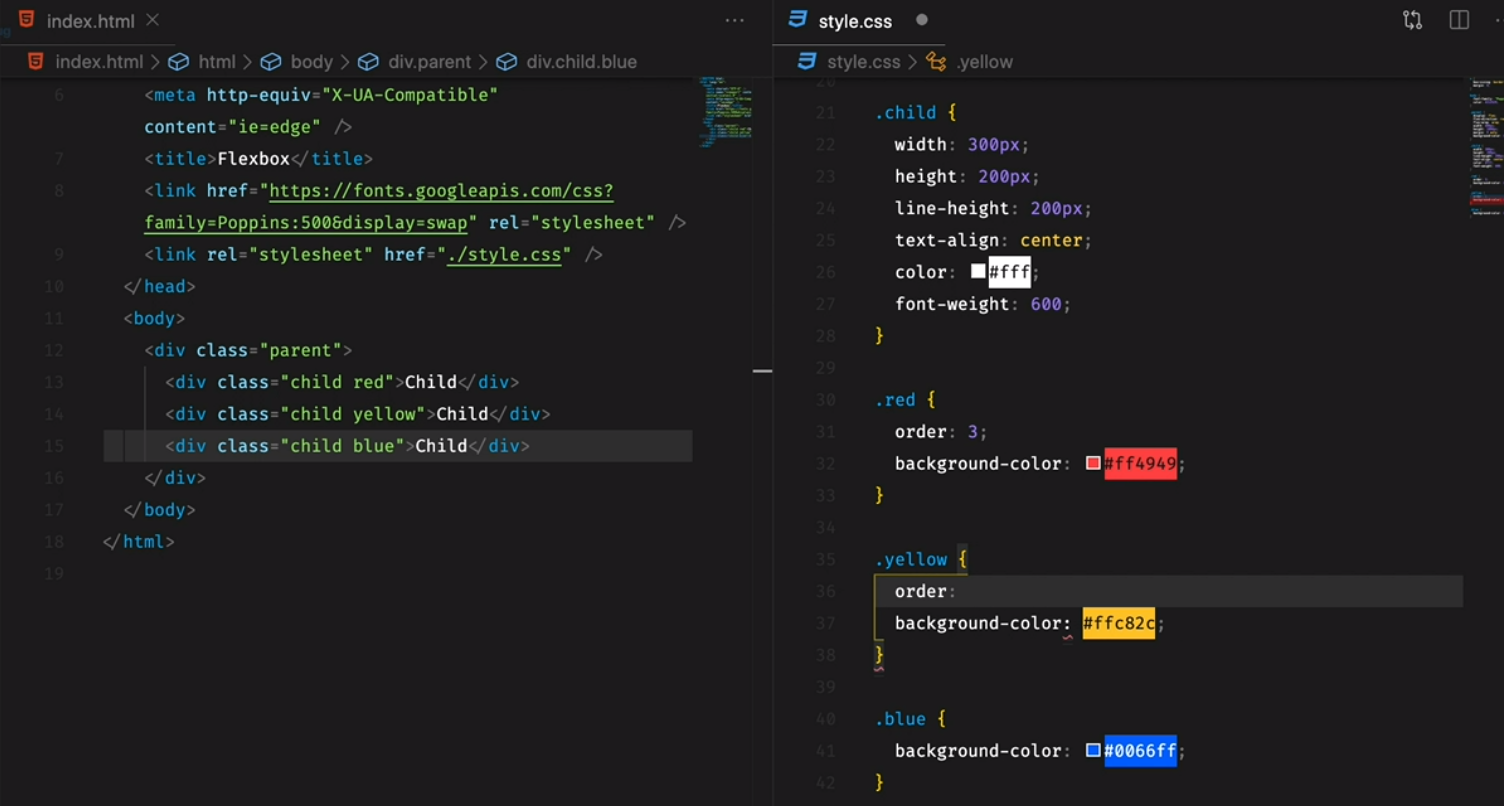The height and width of the screenshot is (806, 1504).
Task: Select the body breadcrumb segment
Action: click(x=312, y=62)
